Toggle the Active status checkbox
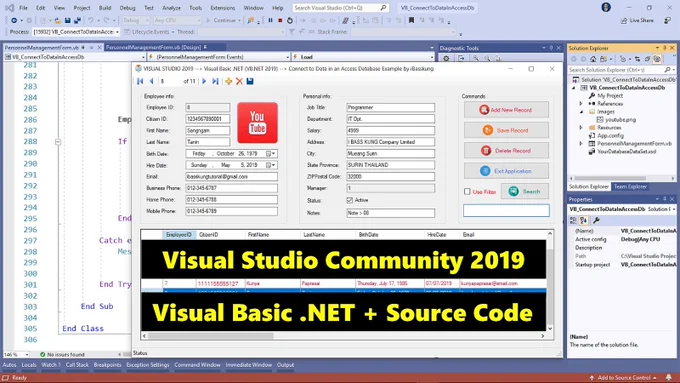The height and width of the screenshot is (383, 680). [x=350, y=200]
